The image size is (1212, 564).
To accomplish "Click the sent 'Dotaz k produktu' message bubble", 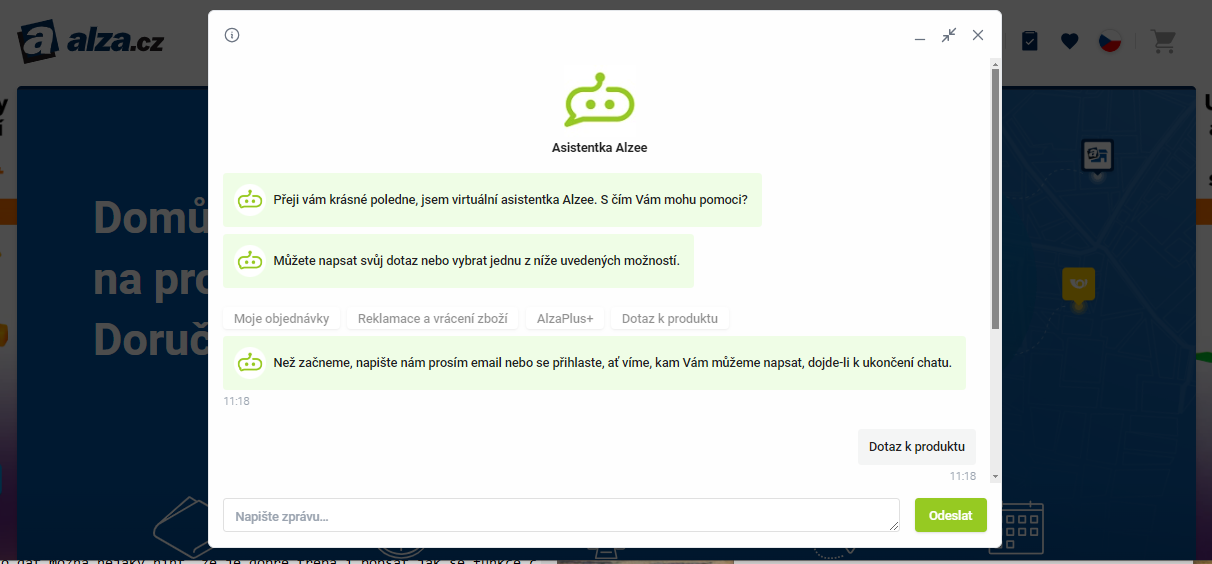I will pos(917,447).
